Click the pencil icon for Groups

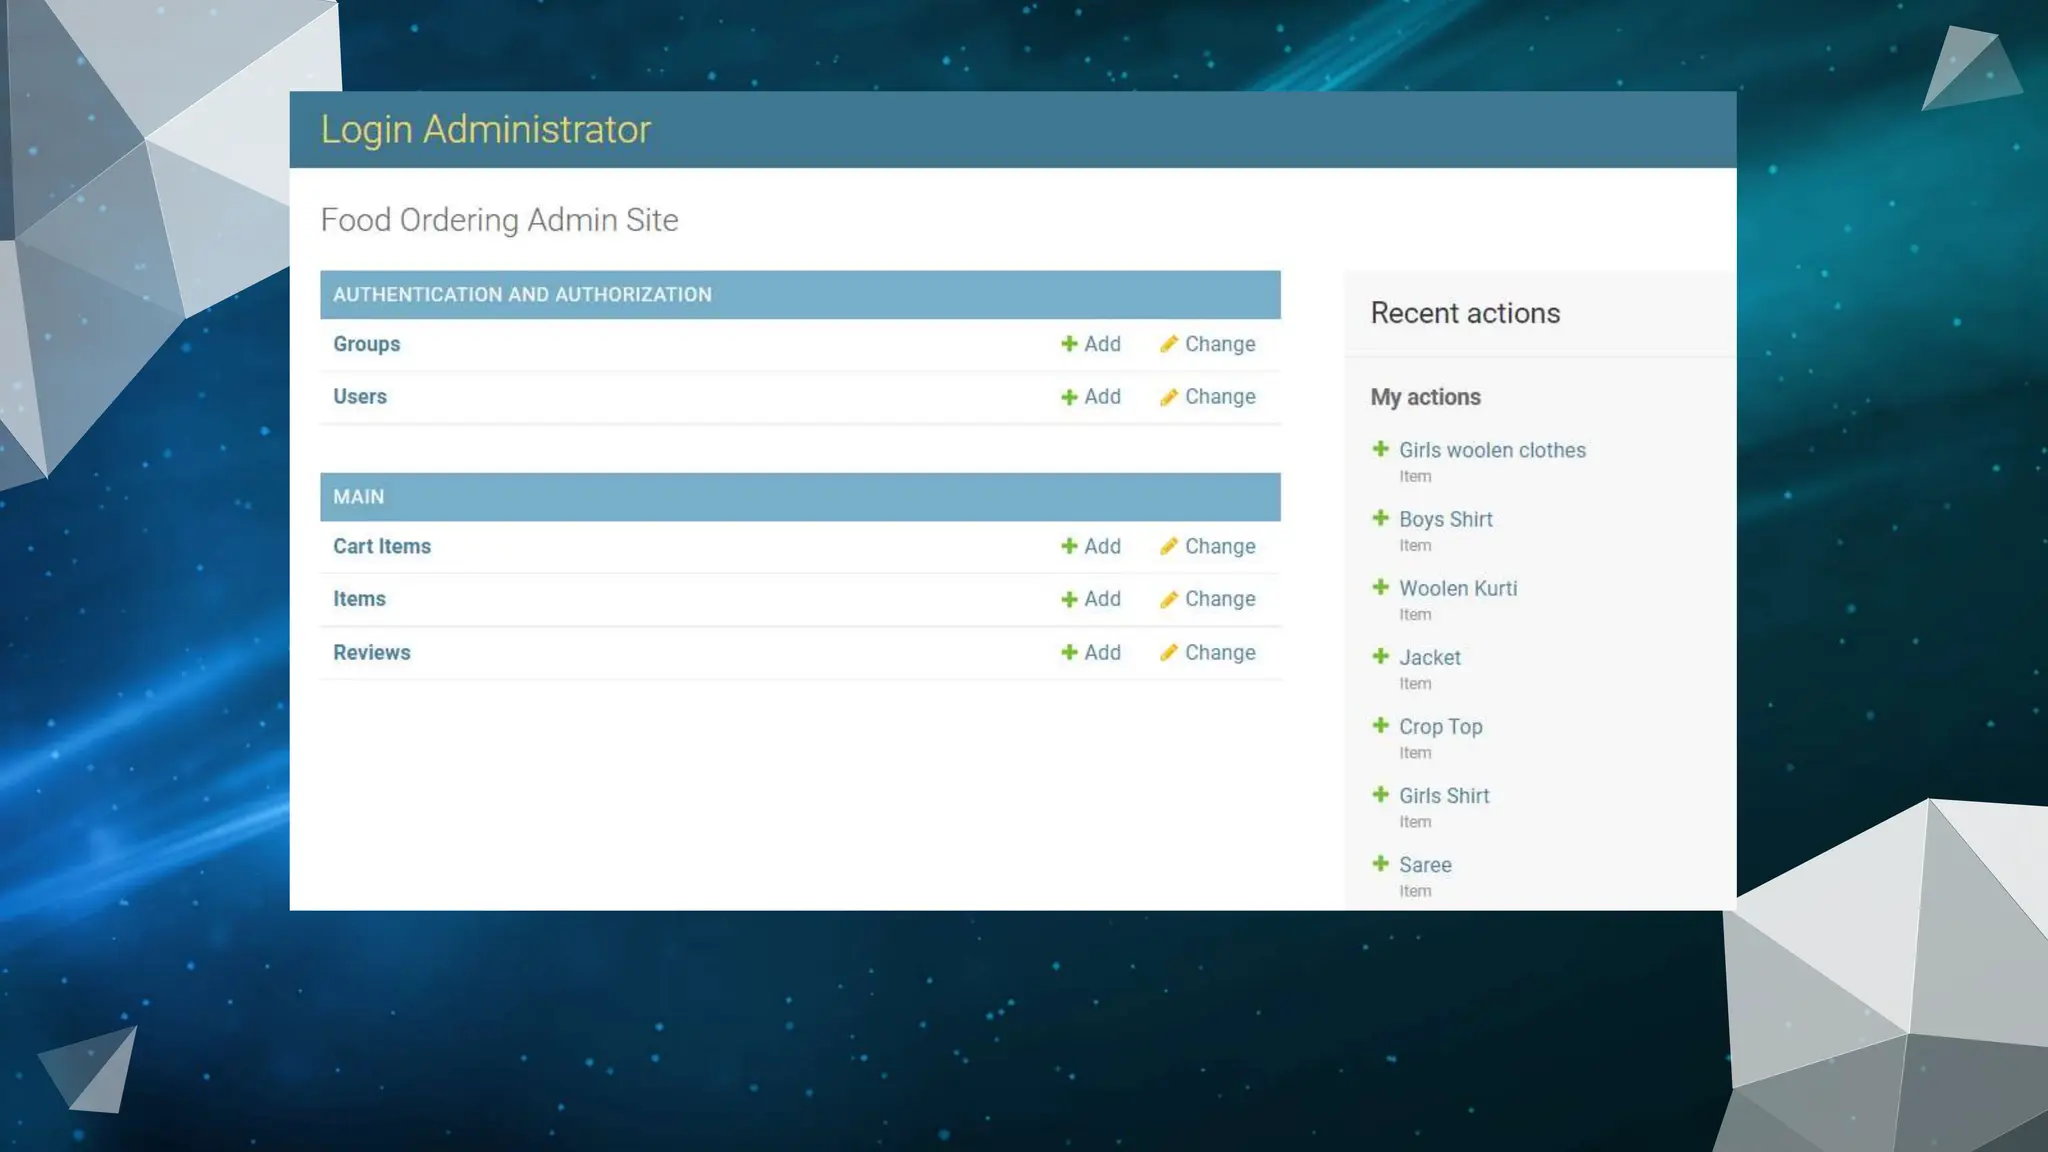[1168, 344]
